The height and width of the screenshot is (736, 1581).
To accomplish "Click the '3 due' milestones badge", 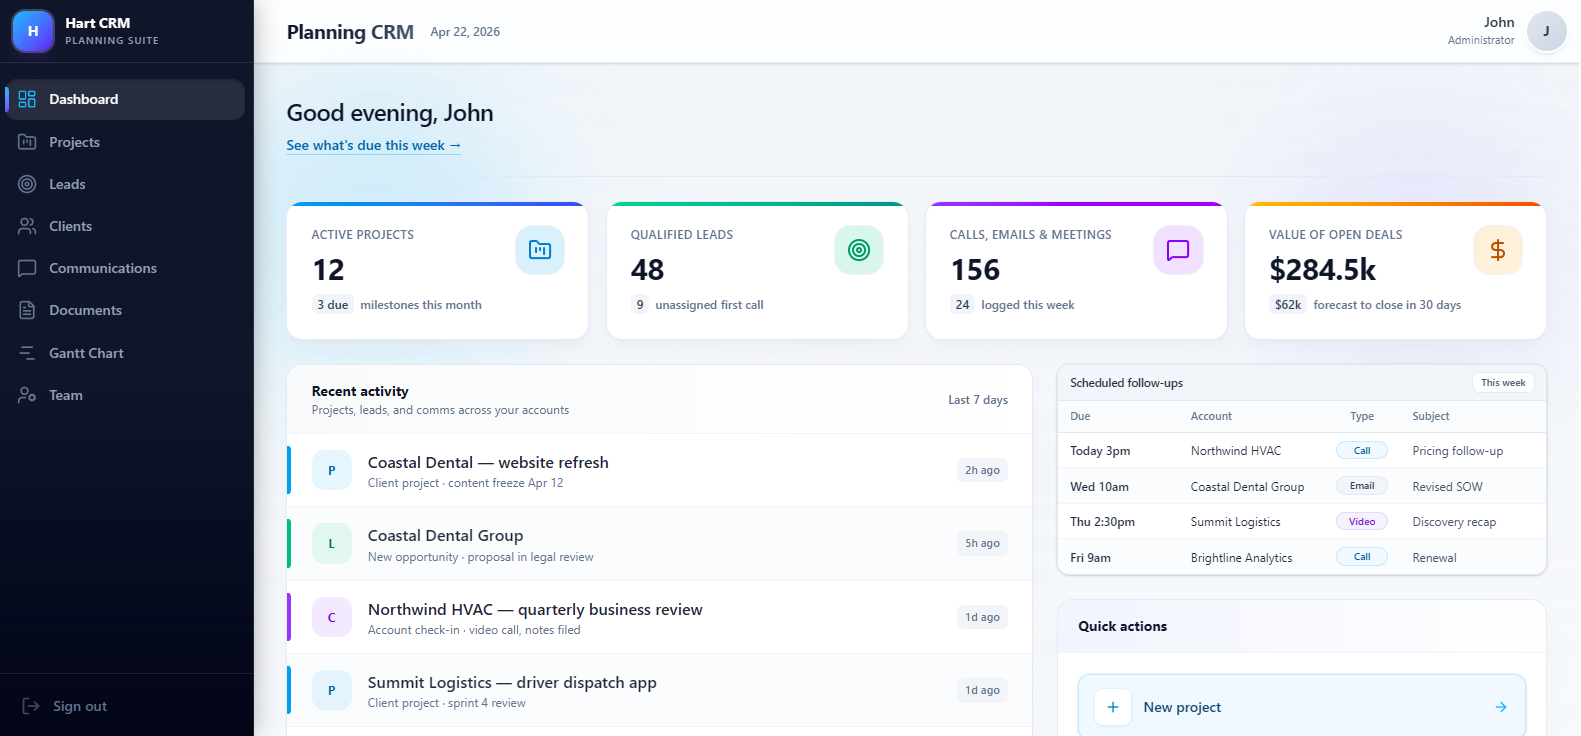I will (x=333, y=305).
